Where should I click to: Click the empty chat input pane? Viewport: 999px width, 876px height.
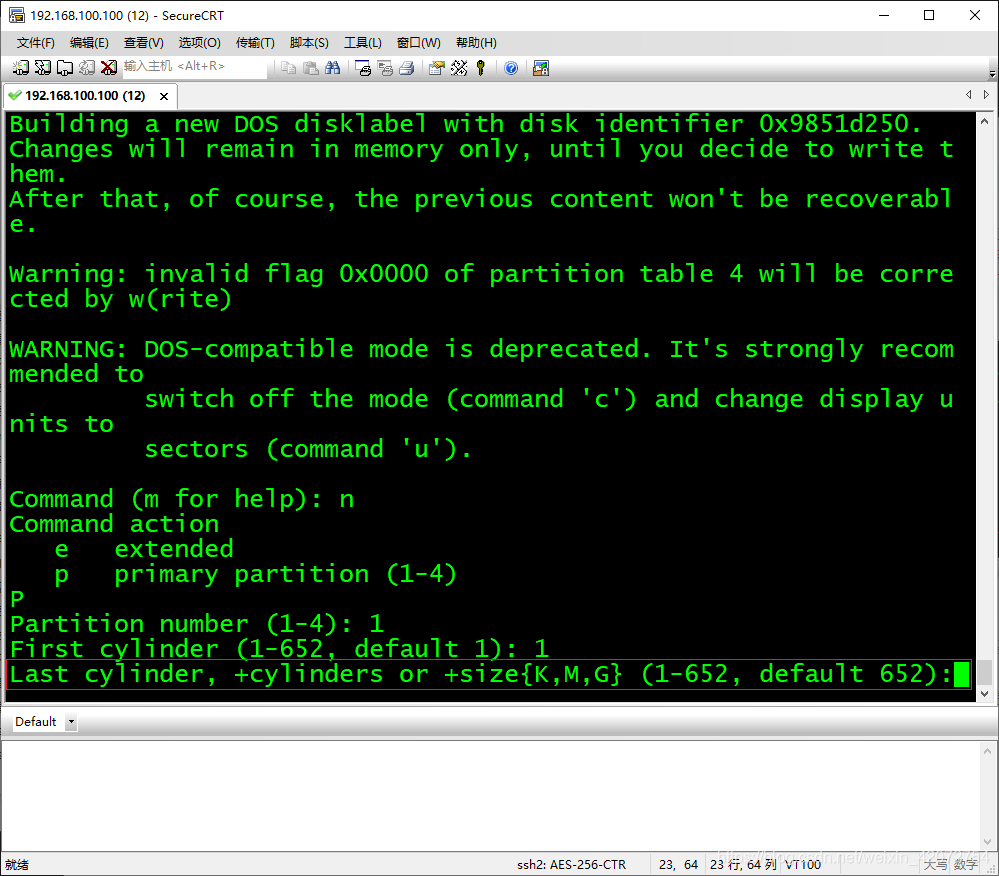click(x=491, y=796)
